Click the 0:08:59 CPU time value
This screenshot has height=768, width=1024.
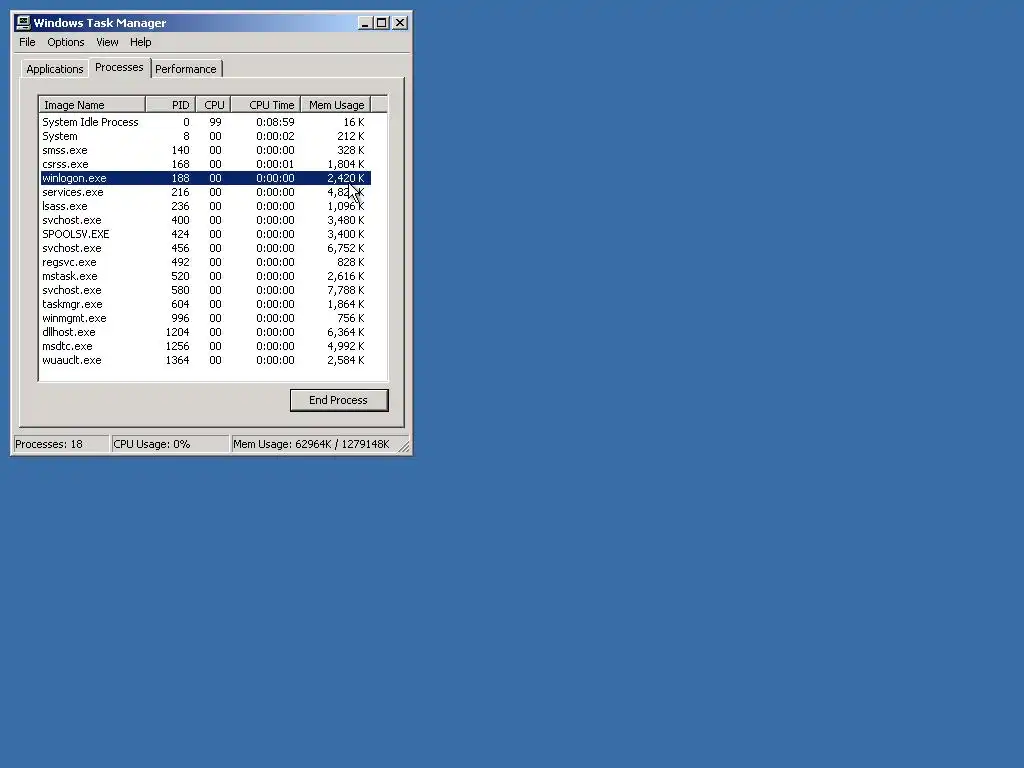[x=275, y=122]
